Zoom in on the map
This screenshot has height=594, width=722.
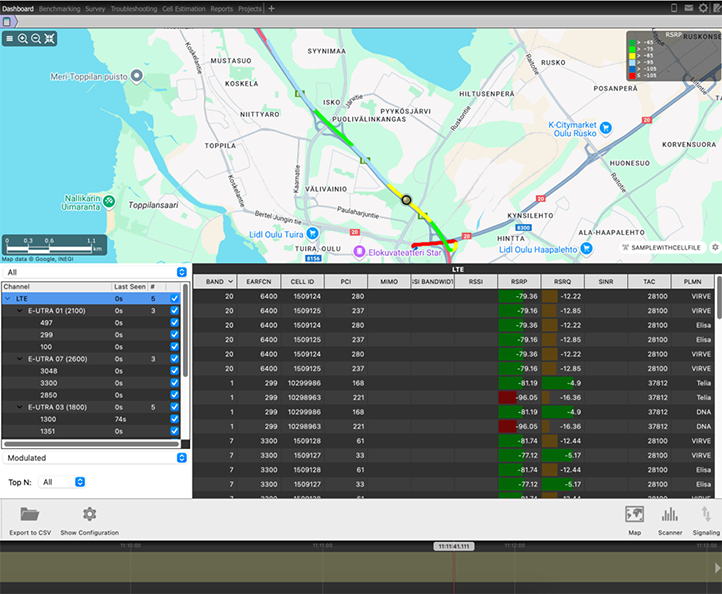[23, 38]
